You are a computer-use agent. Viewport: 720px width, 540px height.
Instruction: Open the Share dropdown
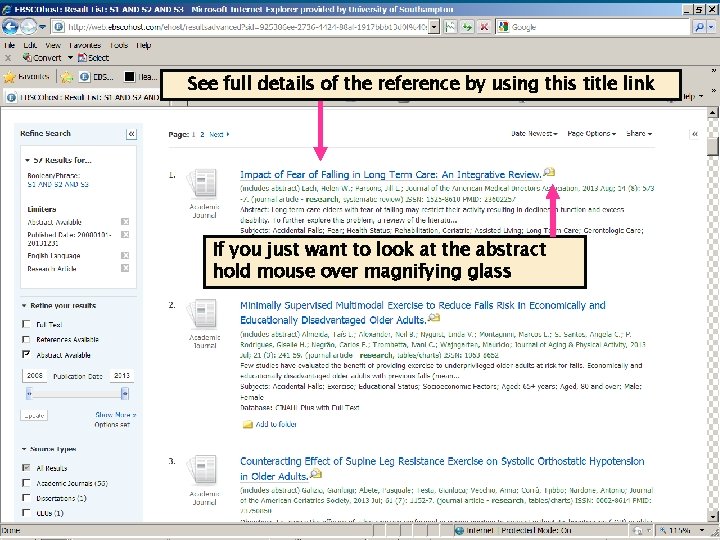click(639, 134)
